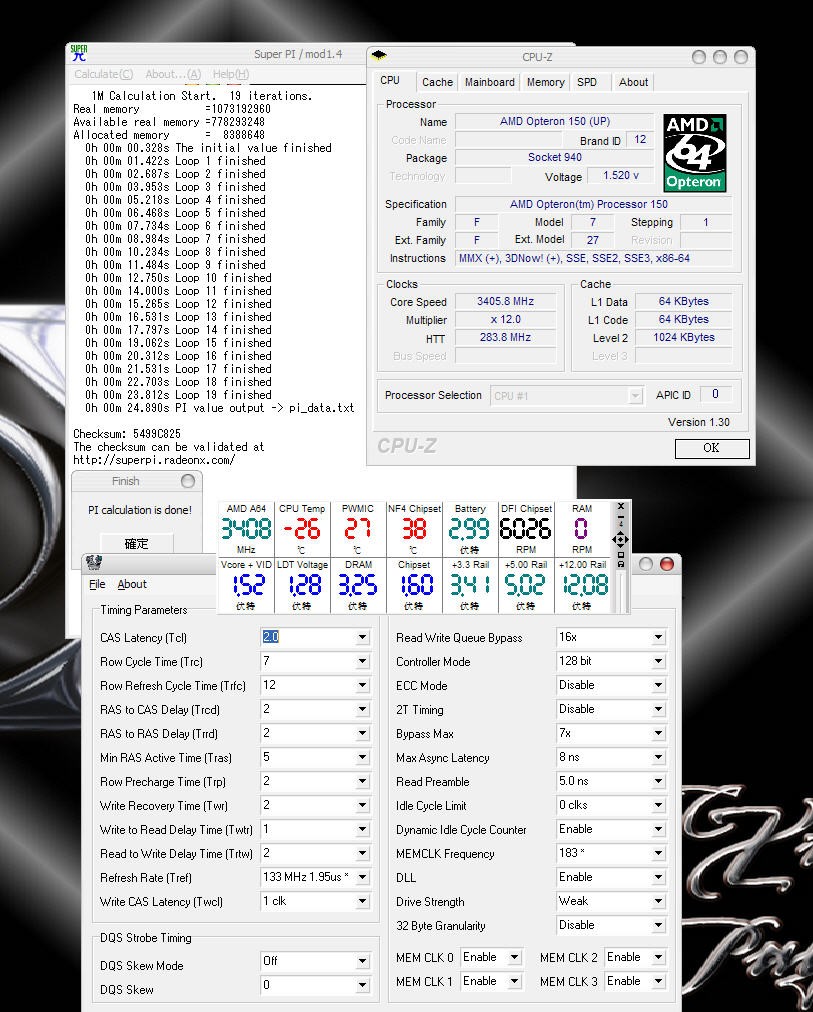Click the Core Speed 3405.8 MHz value
Screen dimensions: 813x1012
tap(505, 301)
